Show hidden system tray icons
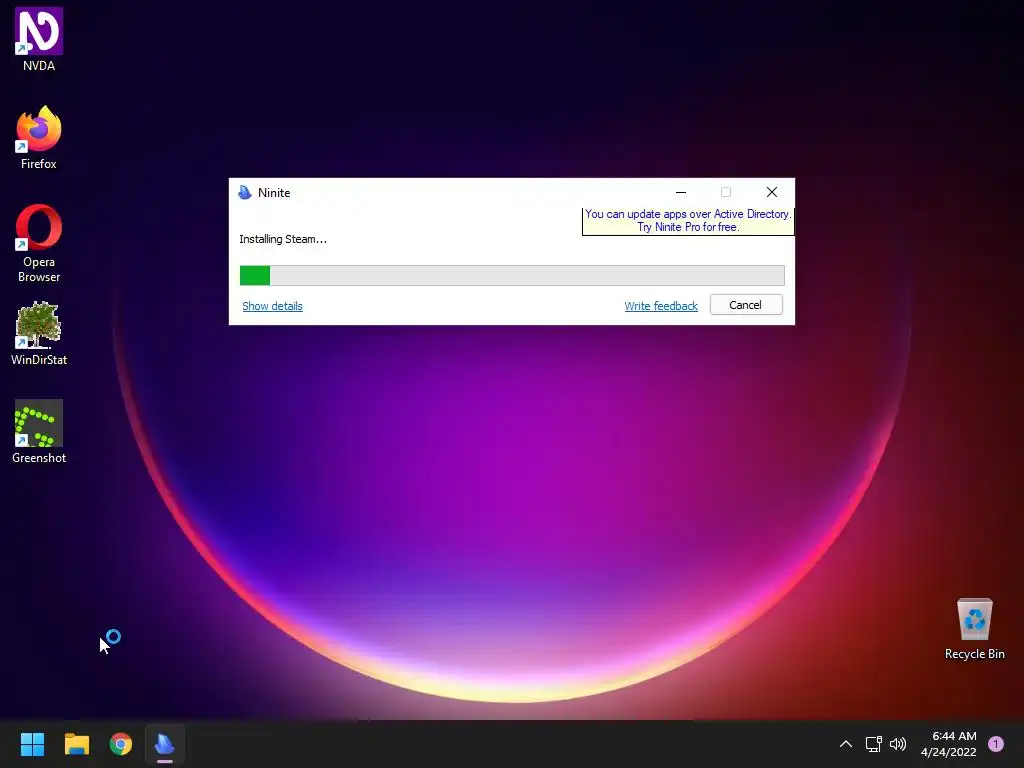This screenshot has height=768, width=1024. [x=846, y=744]
